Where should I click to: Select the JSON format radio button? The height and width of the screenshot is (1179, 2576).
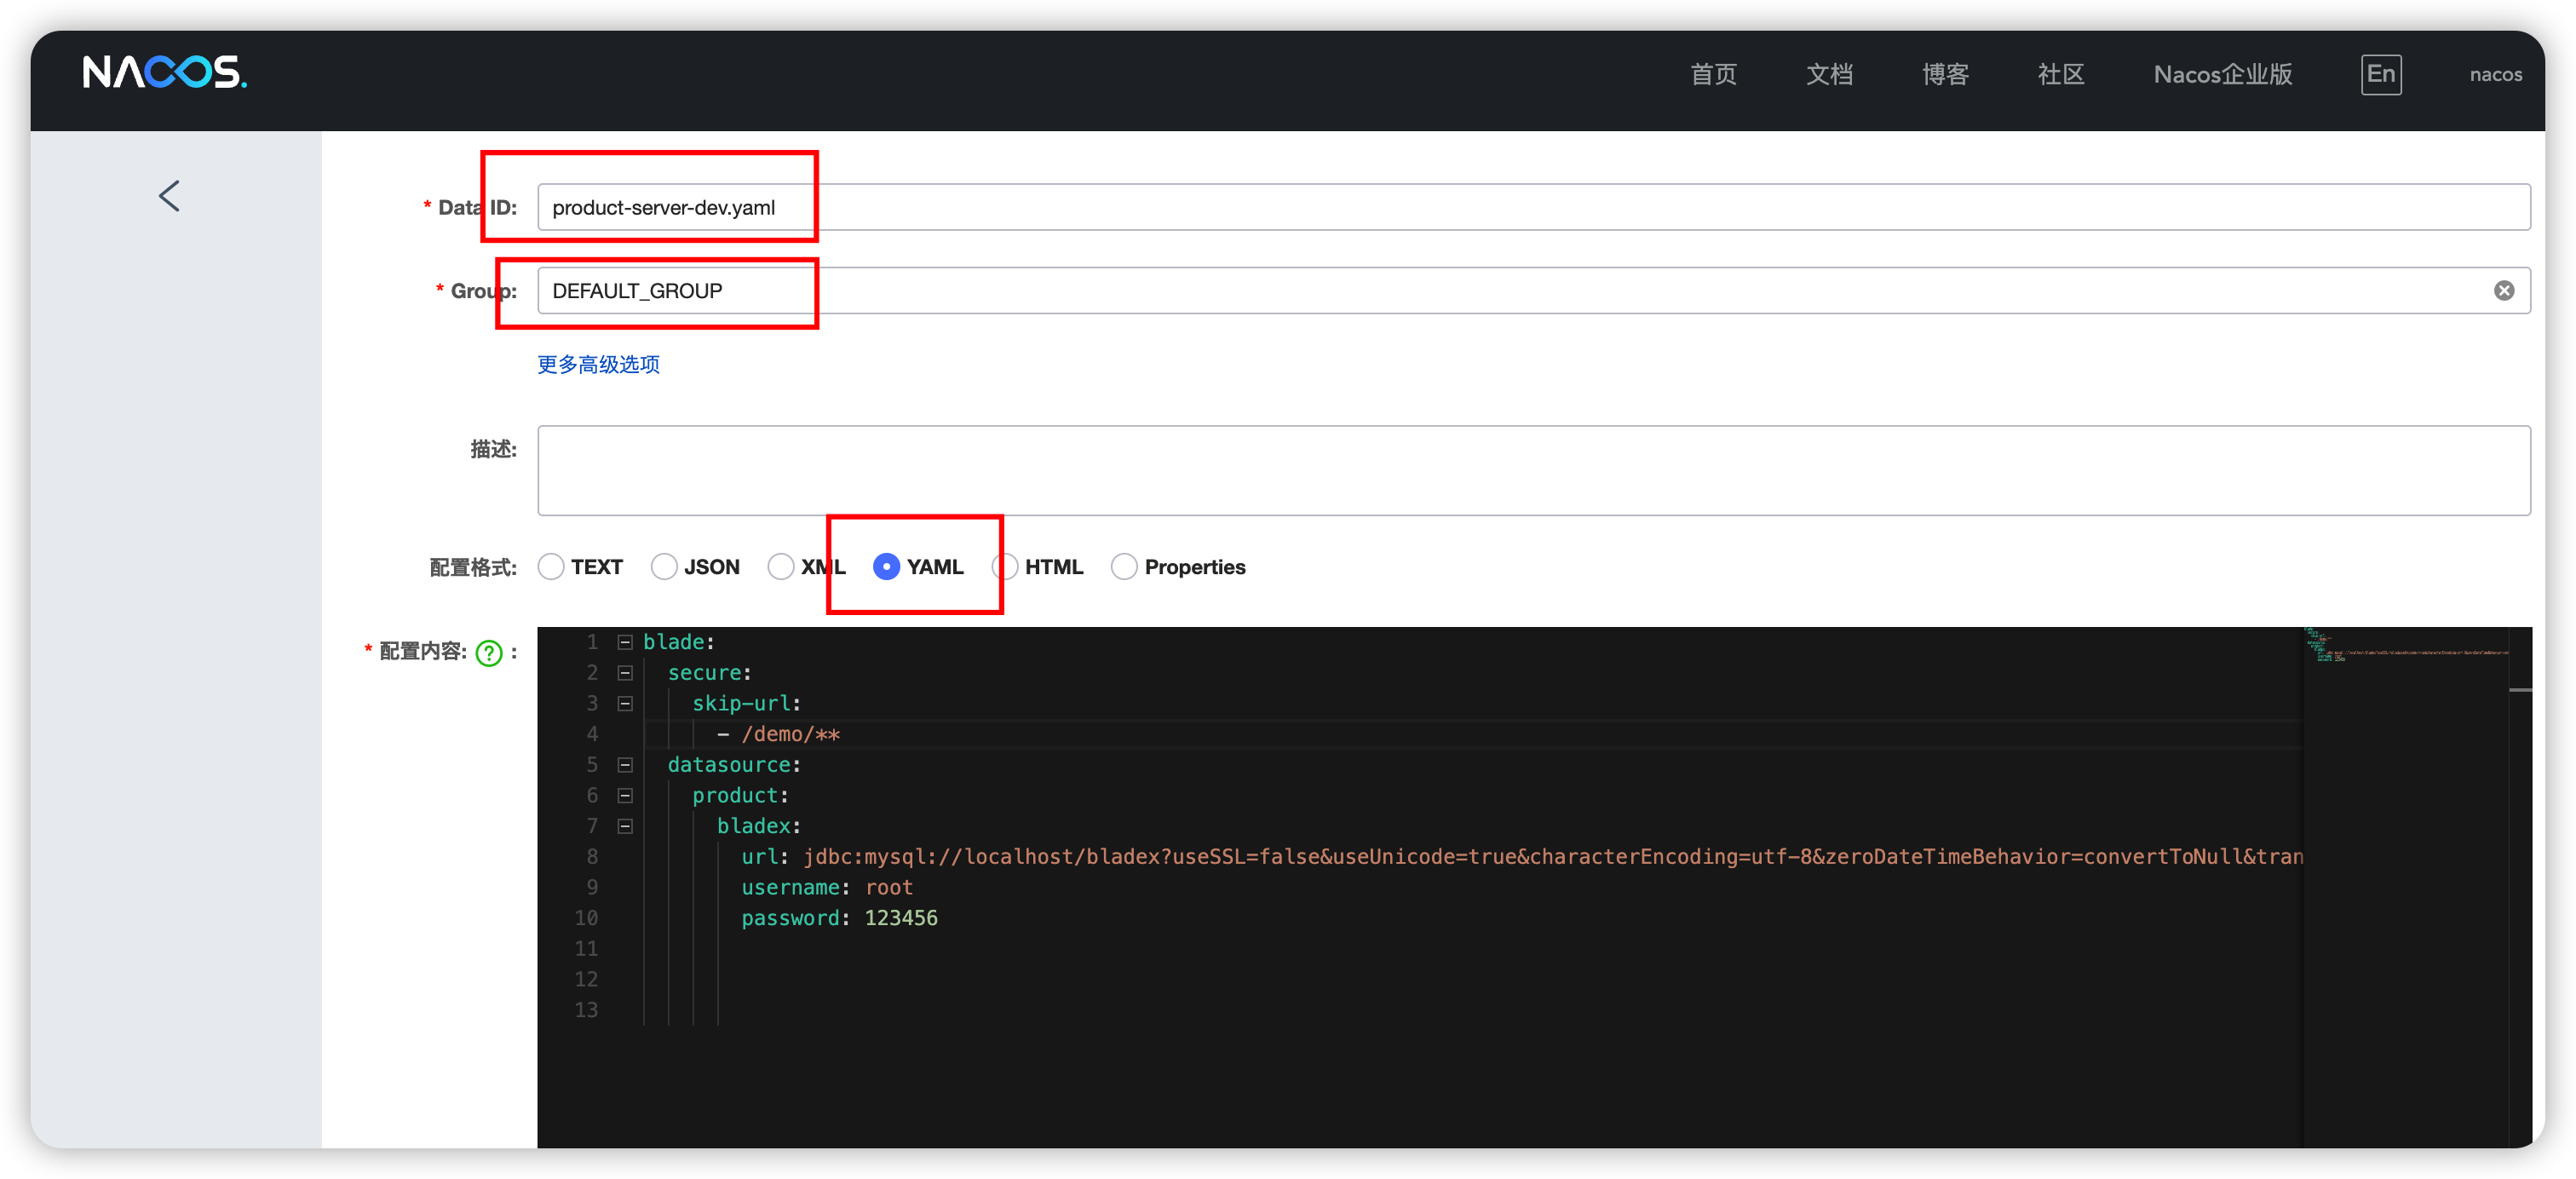[664, 567]
